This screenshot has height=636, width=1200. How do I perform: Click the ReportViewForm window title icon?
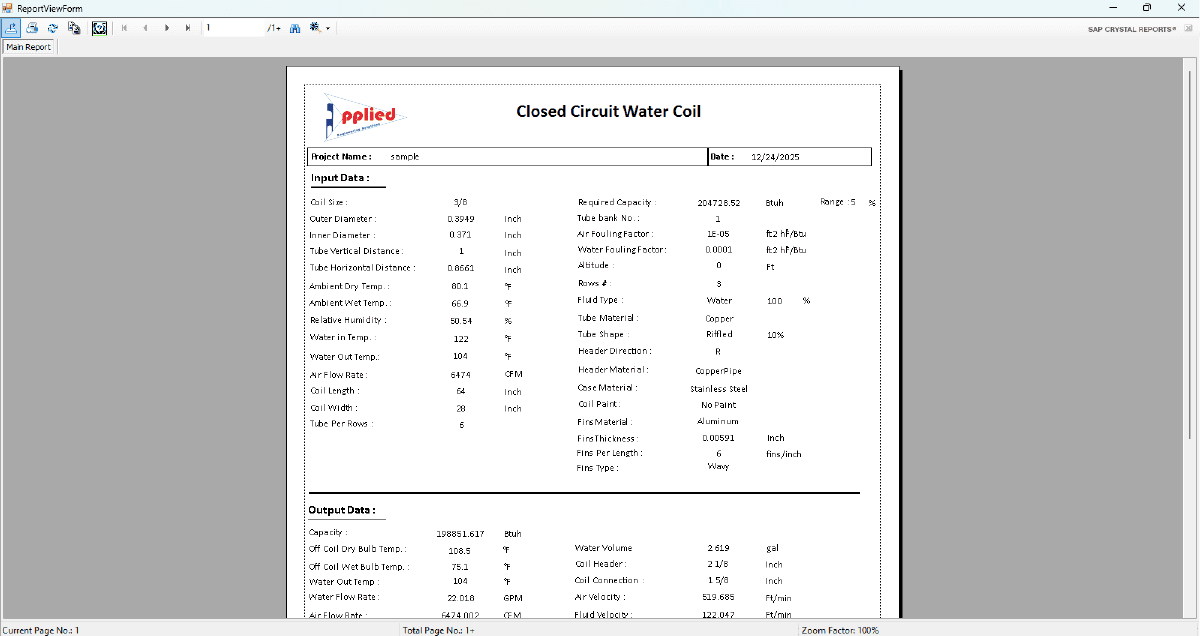tap(8, 7)
